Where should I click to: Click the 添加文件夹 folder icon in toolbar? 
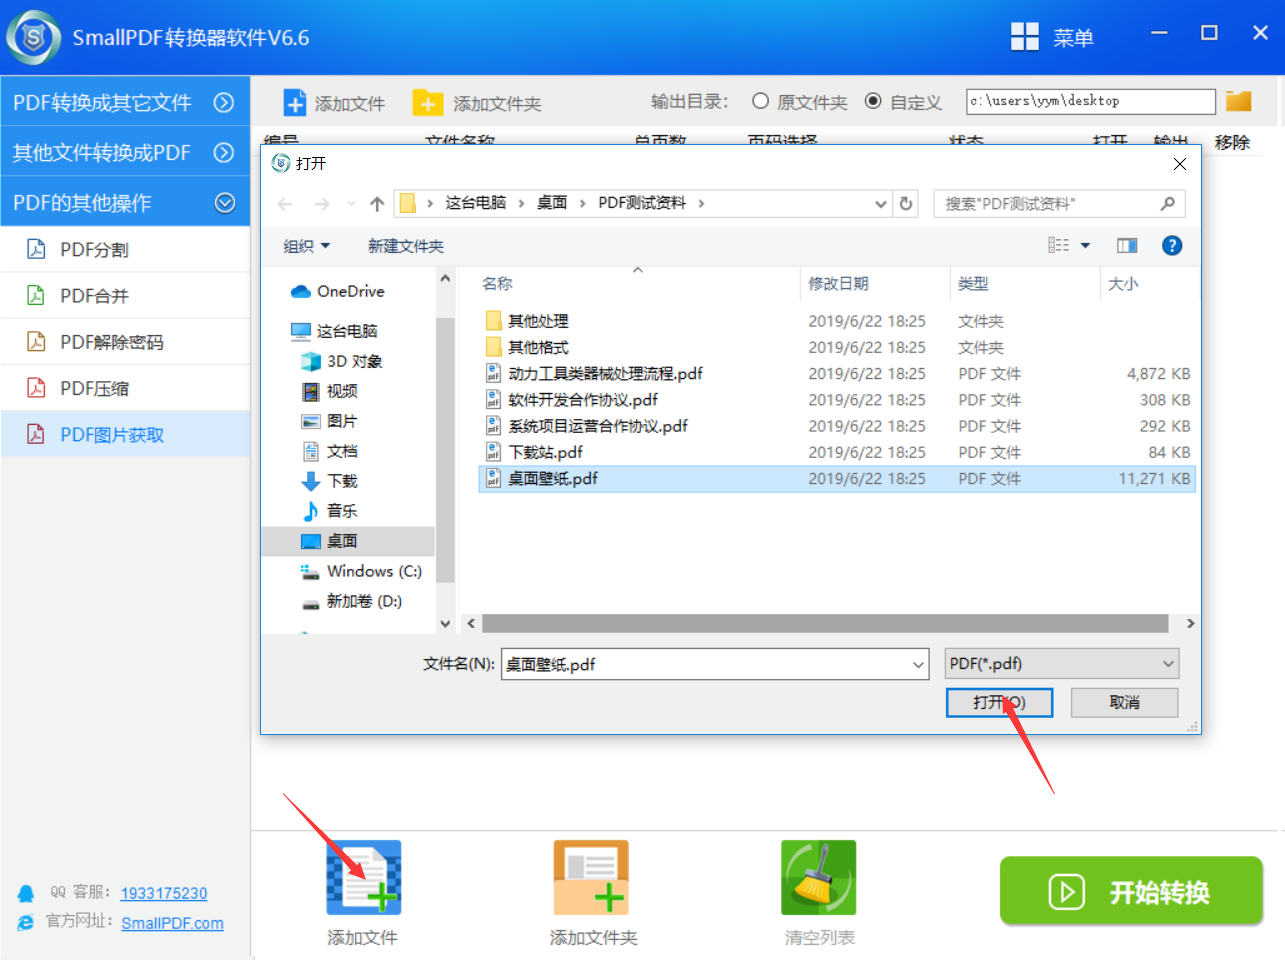[427, 103]
